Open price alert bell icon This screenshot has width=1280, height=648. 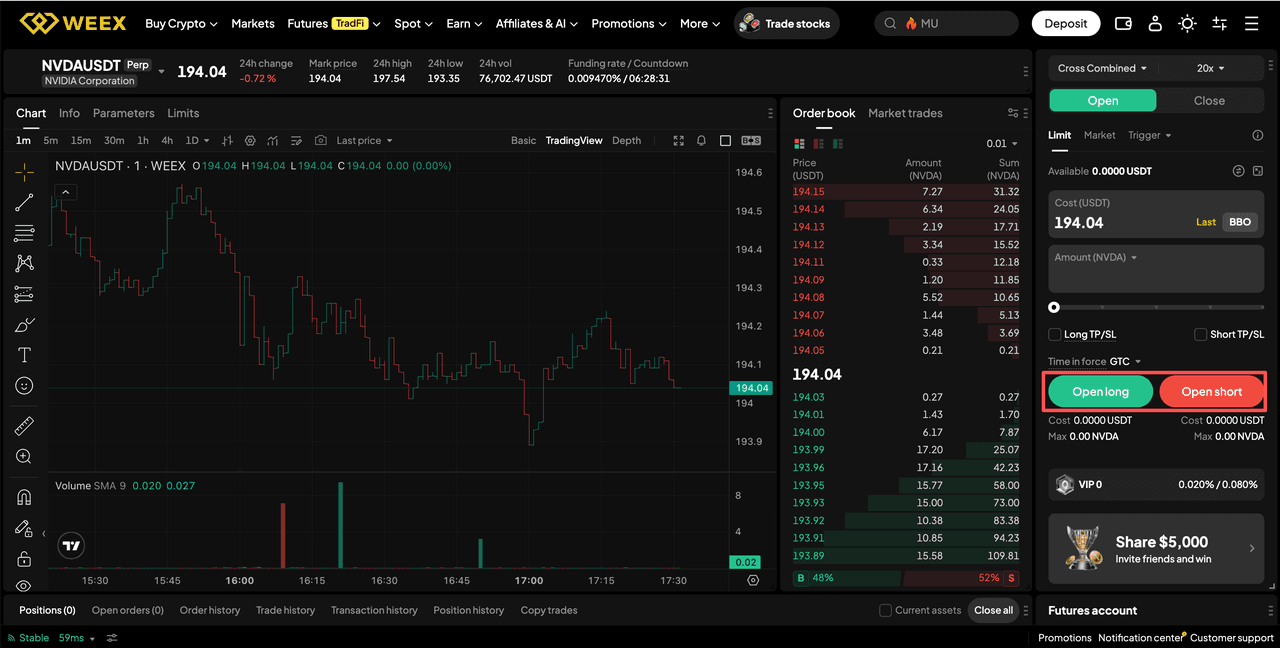tap(702, 141)
